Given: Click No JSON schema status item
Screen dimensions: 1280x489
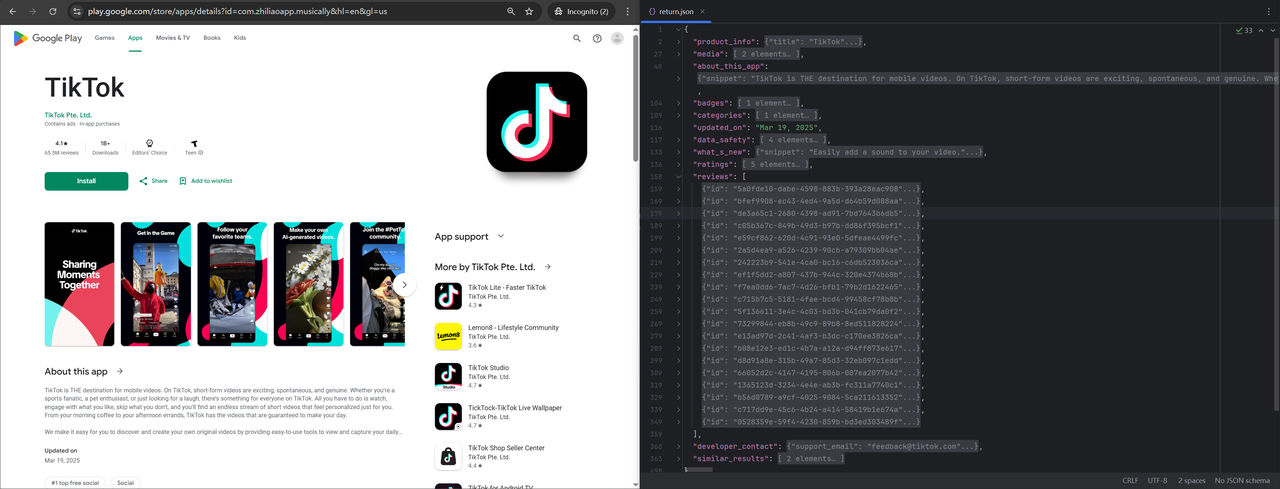Looking at the screenshot, I should click(x=1242, y=481).
